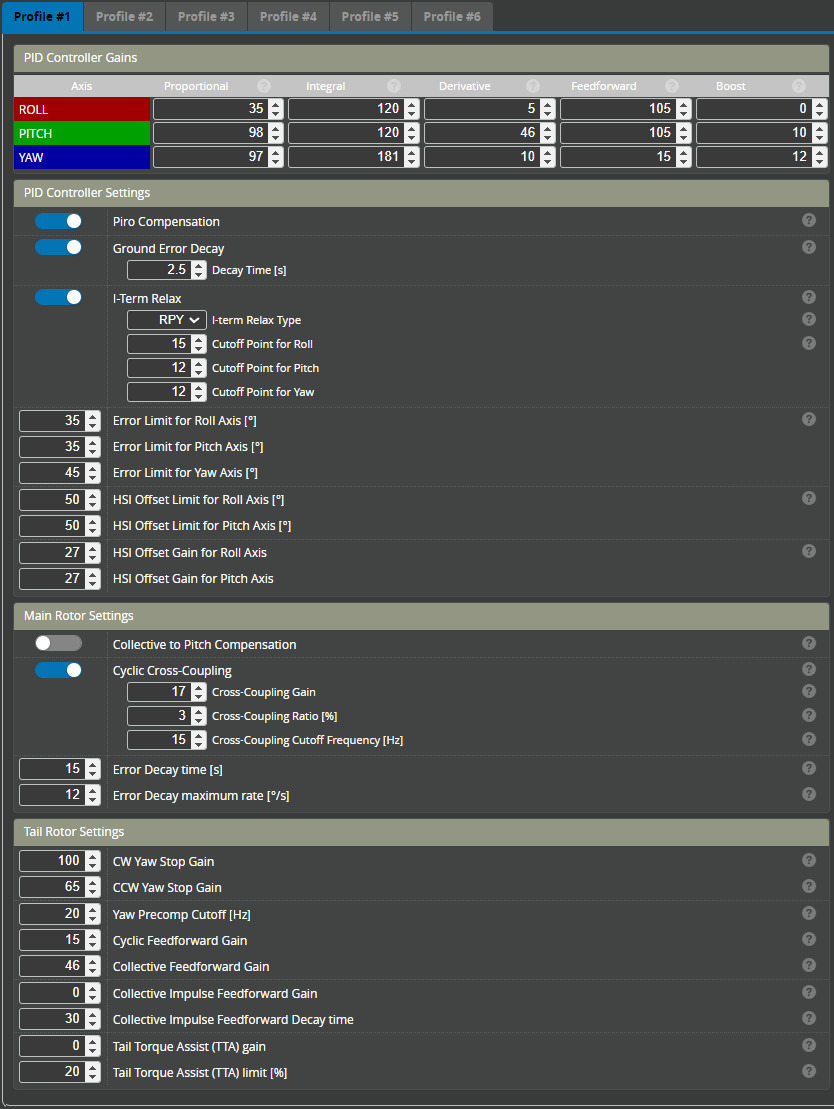The width and height of the screenshot is (834, 1109).
Task: Open help for Ground Error Decay
Action: point(808,246)
